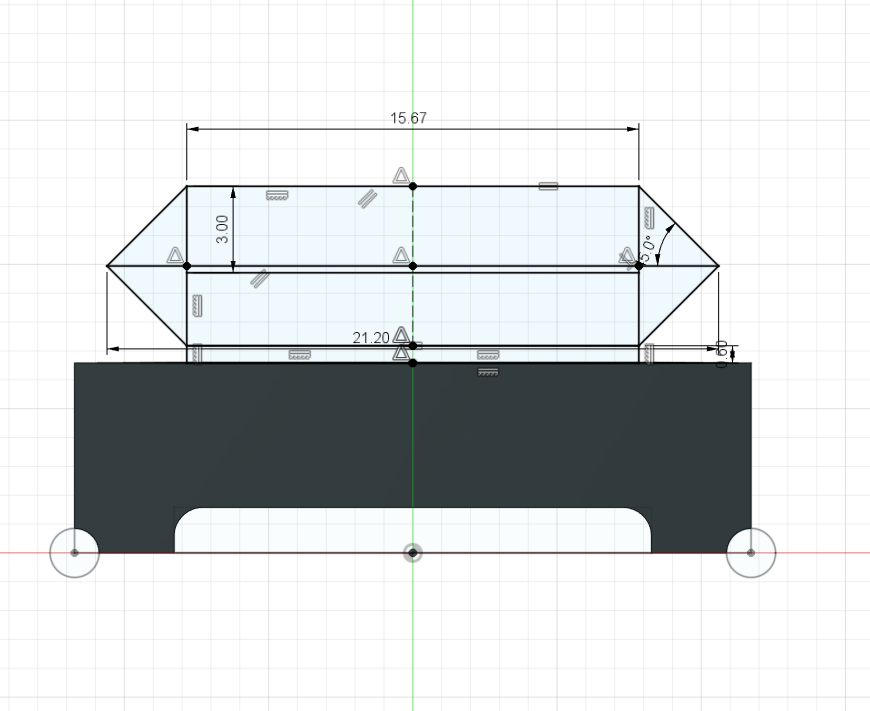This screenshot has width=870, height=711.
Task: Click vertical glyph at thin strip left end
Action: [x=197, y=354]
